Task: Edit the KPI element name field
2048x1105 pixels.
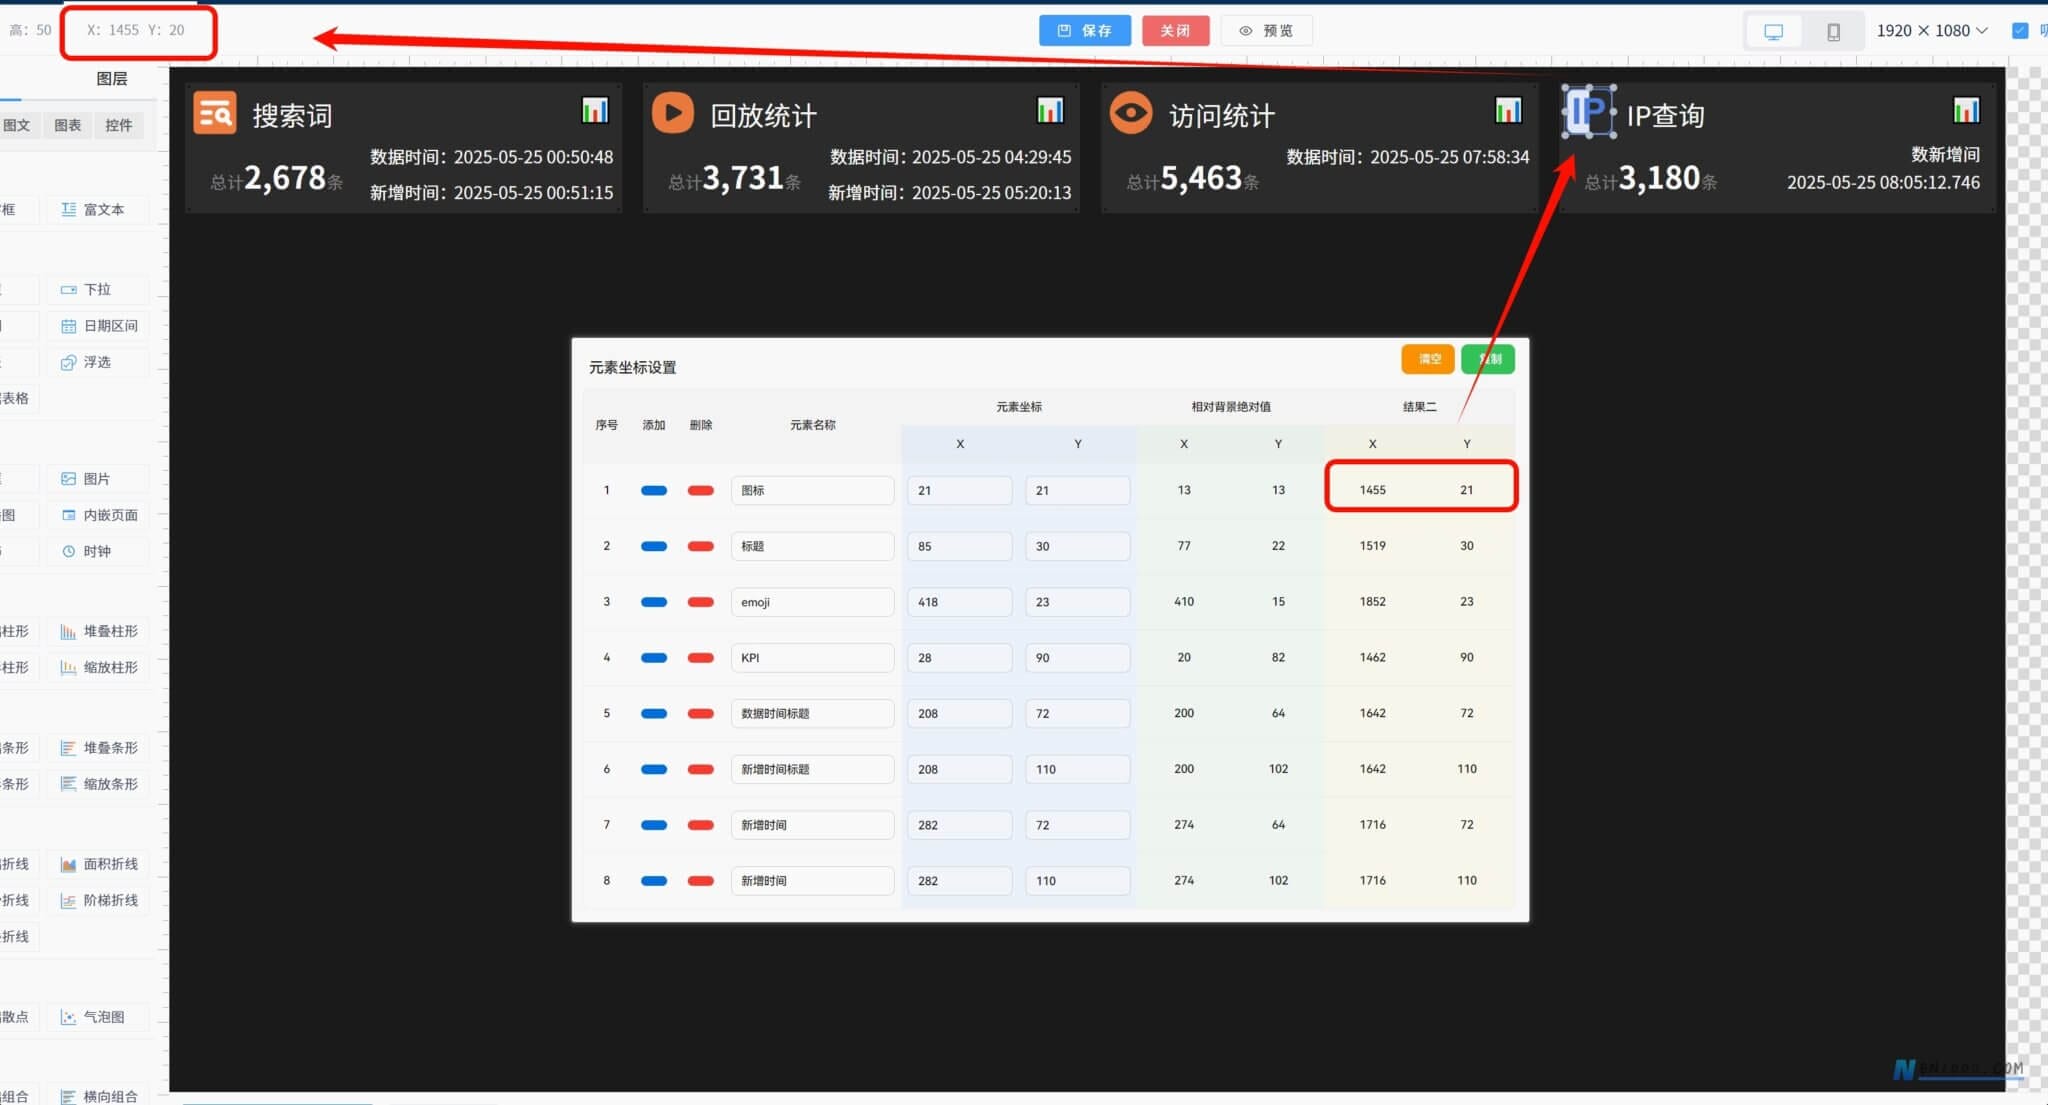Action: (812, 658)
